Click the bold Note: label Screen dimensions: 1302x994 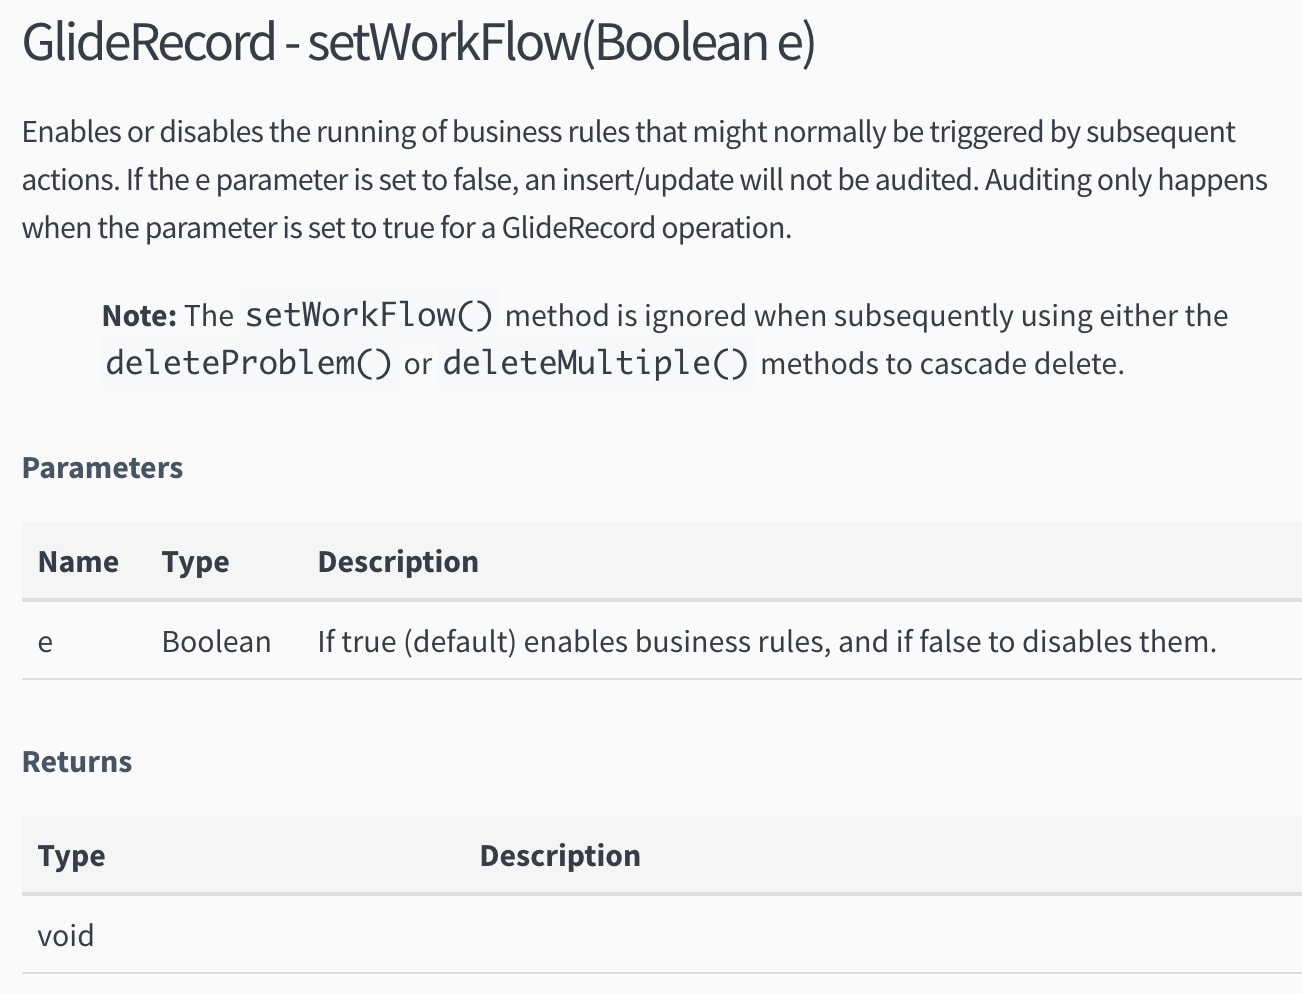click(139, 316)
